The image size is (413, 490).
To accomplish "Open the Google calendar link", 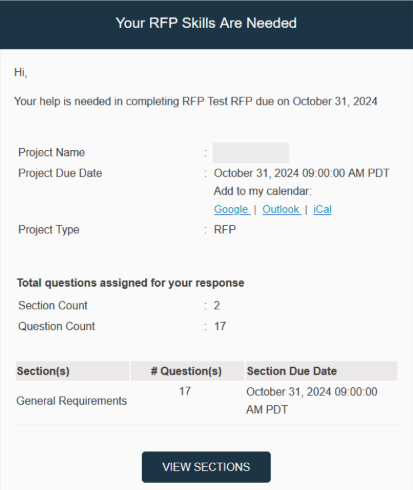I will tap(232, 209).
